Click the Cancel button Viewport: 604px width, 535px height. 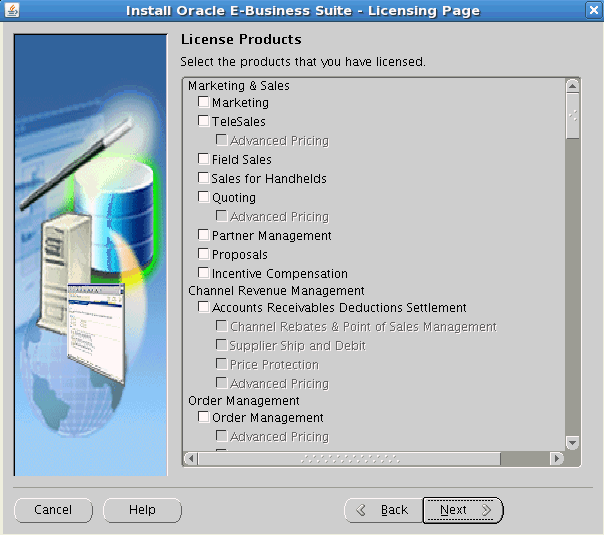tap(53, 510)
